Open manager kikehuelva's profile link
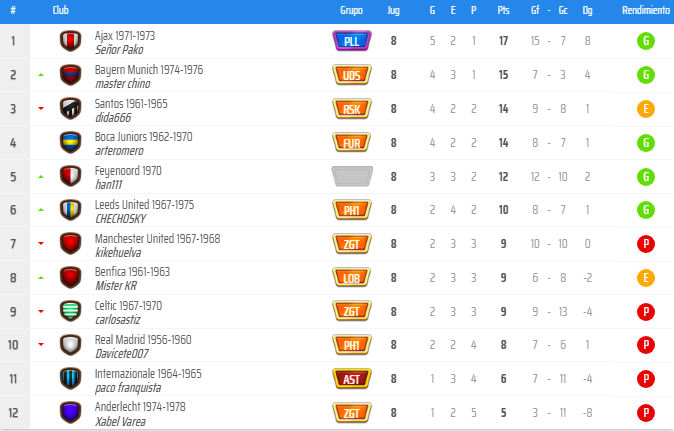 click(118, 253)
